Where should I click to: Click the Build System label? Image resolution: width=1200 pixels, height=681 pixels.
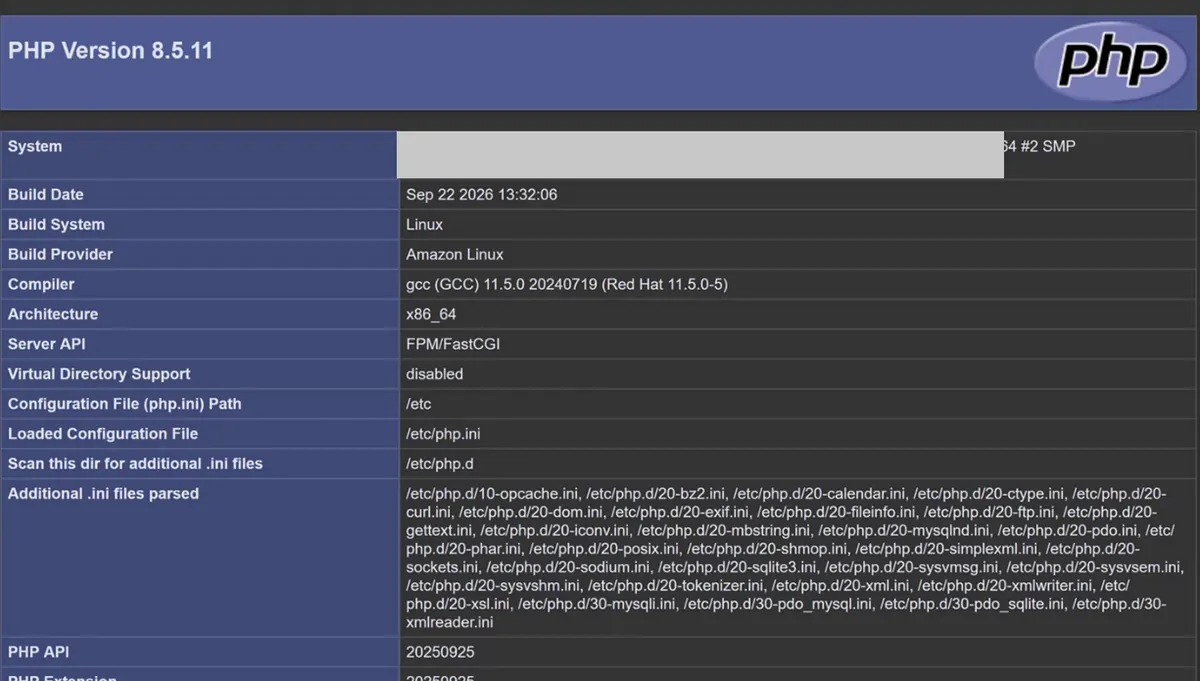coord(56,224)
